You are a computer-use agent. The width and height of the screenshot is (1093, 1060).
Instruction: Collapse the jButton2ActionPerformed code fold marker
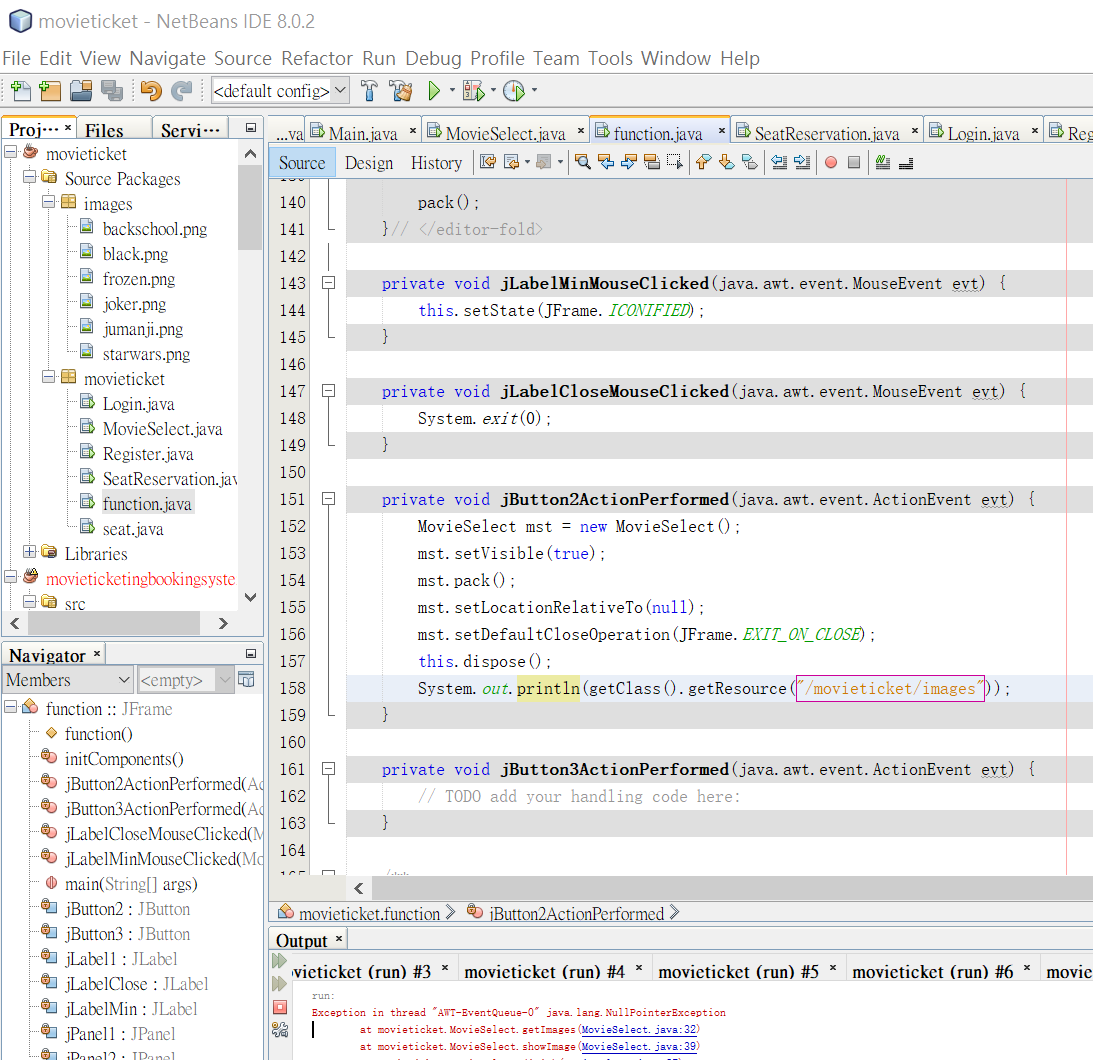[328, 499]
